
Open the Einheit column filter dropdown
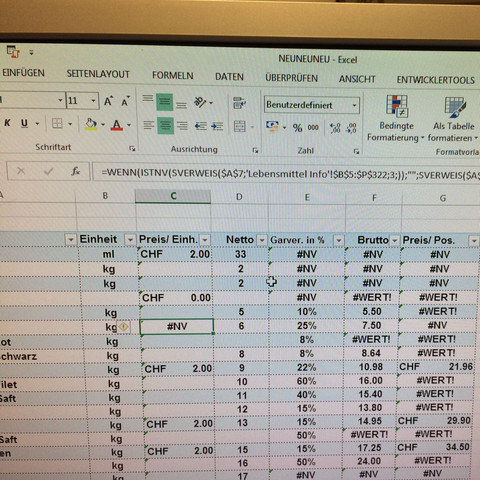click(130, 239)
